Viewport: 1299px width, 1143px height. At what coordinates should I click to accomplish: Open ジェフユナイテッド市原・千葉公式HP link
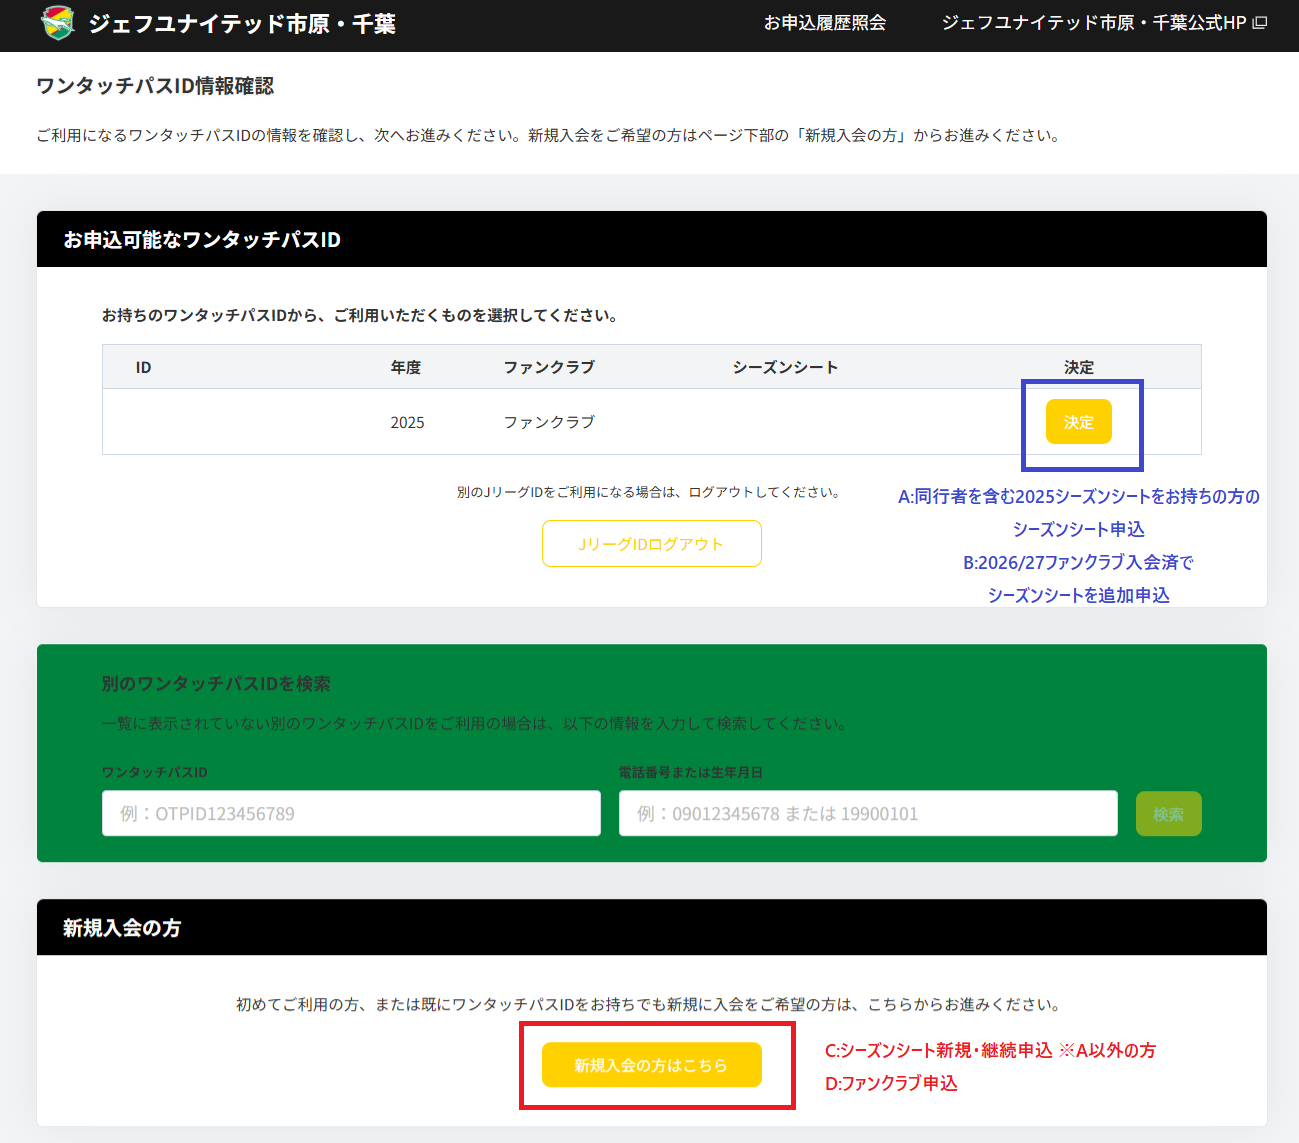pos(1104,23)
